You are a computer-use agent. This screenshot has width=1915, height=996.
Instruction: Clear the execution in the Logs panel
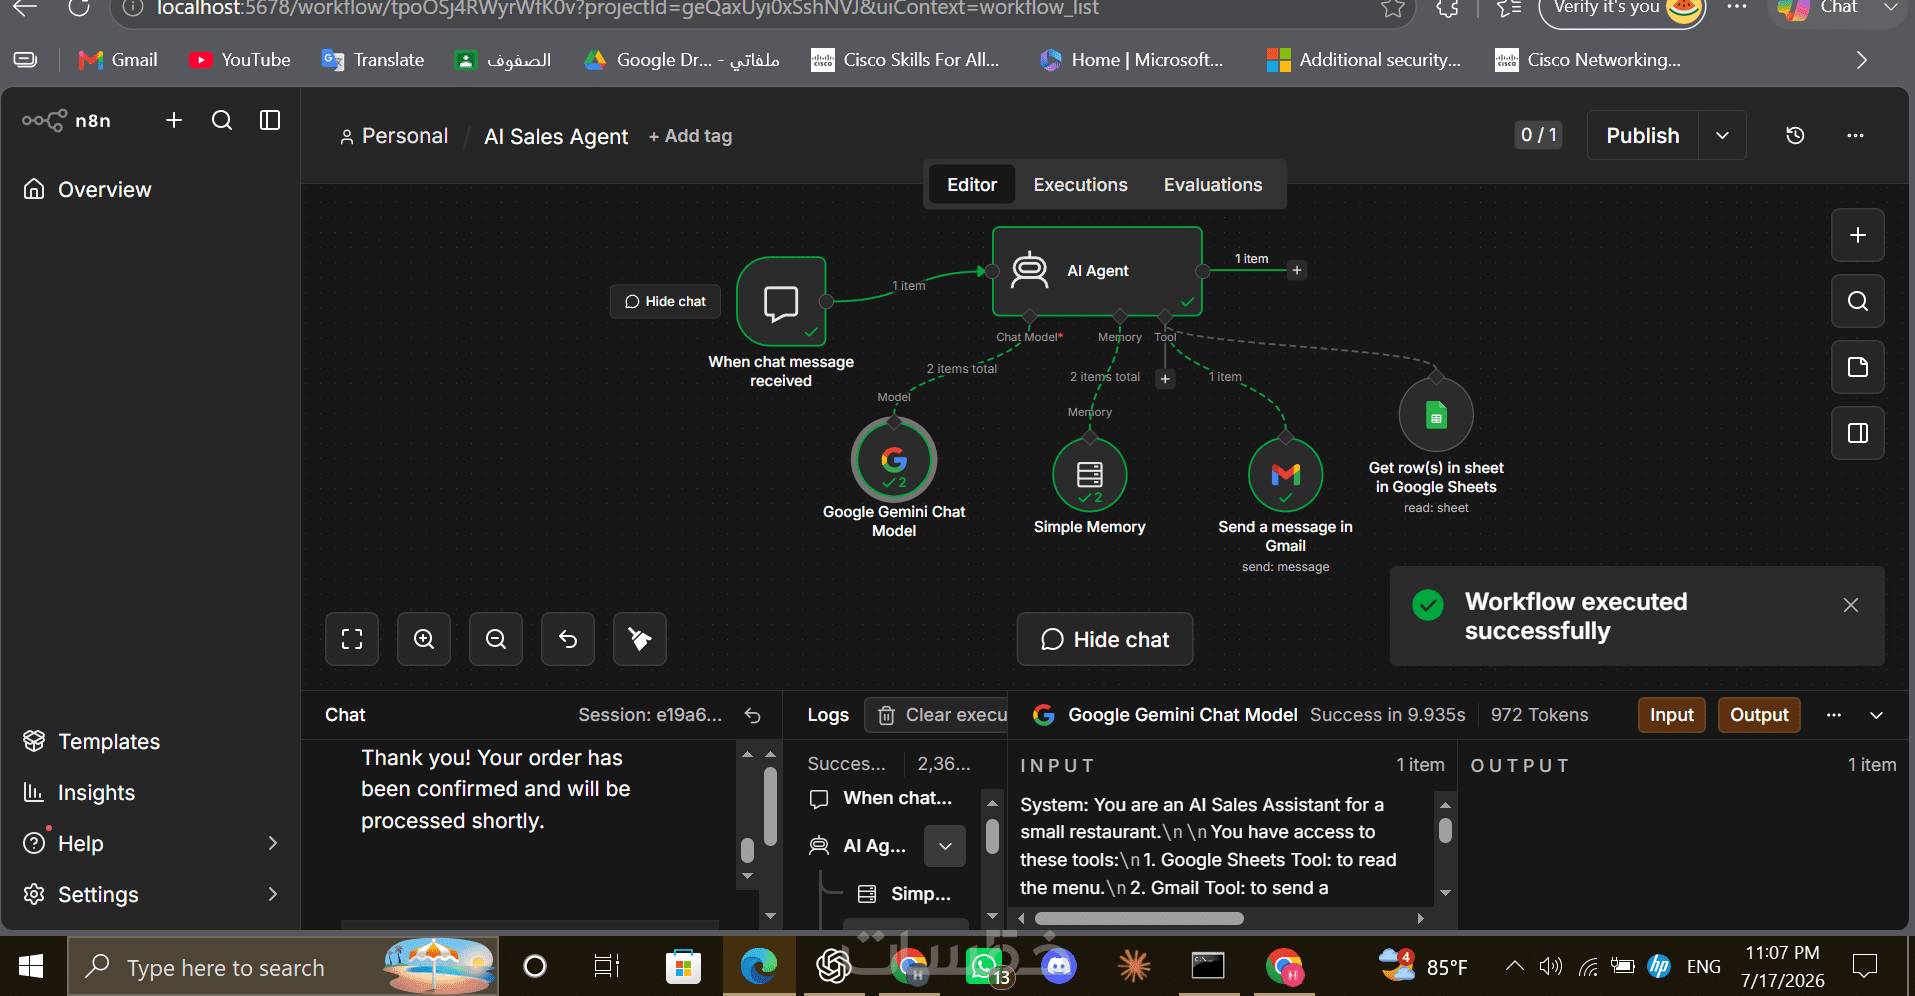(937, 715)
